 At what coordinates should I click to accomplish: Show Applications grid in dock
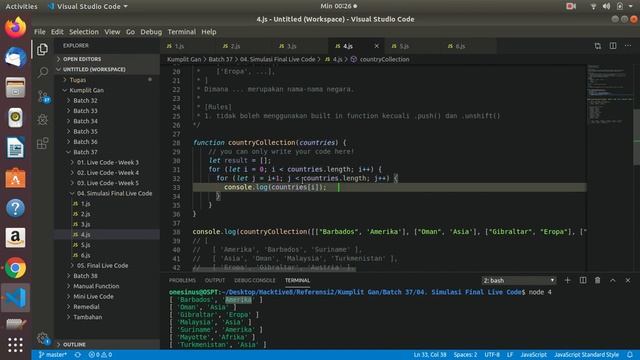pyautogui.click(x=16, y=345)
